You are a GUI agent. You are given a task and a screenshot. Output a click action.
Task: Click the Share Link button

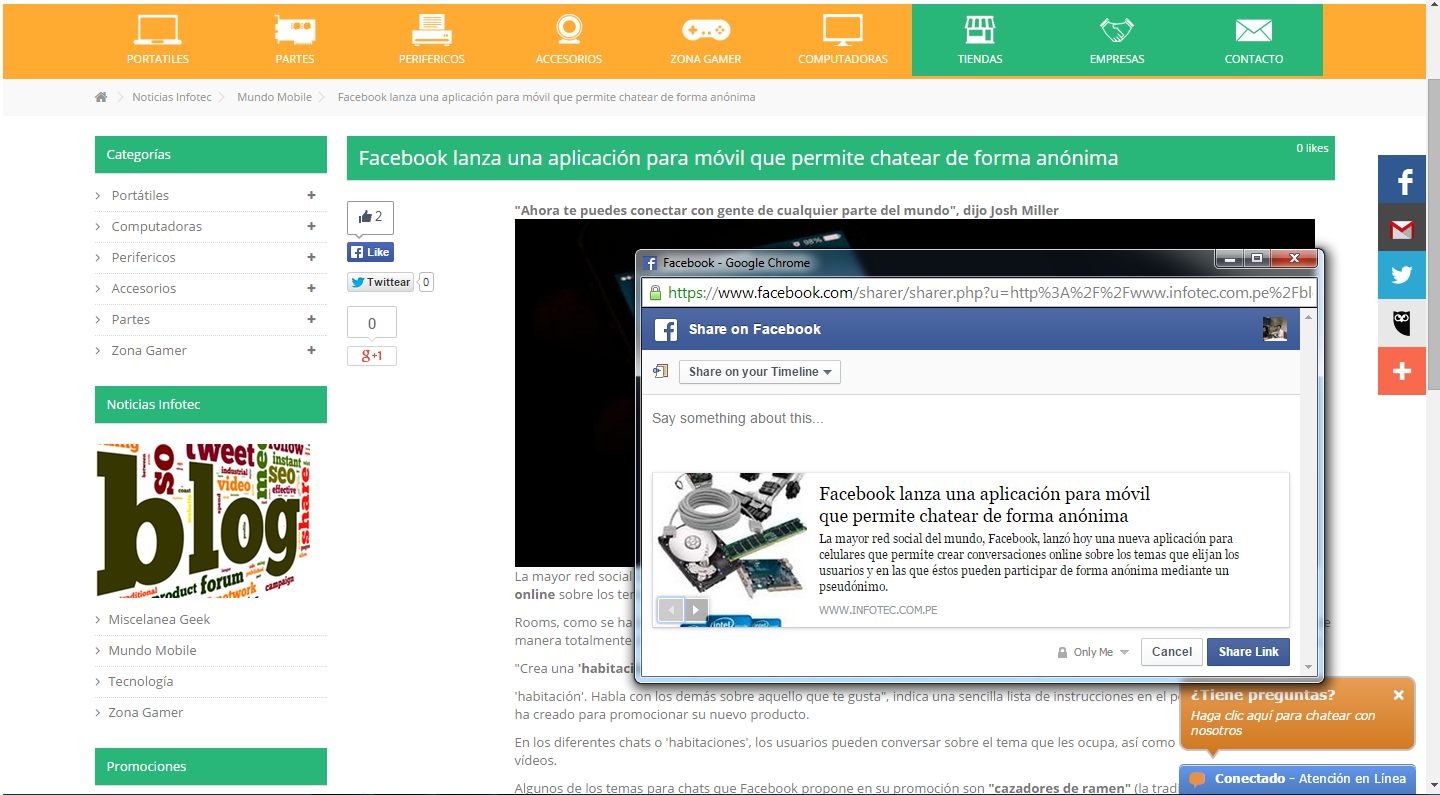pyautogui.click(x=1249, y=652)
